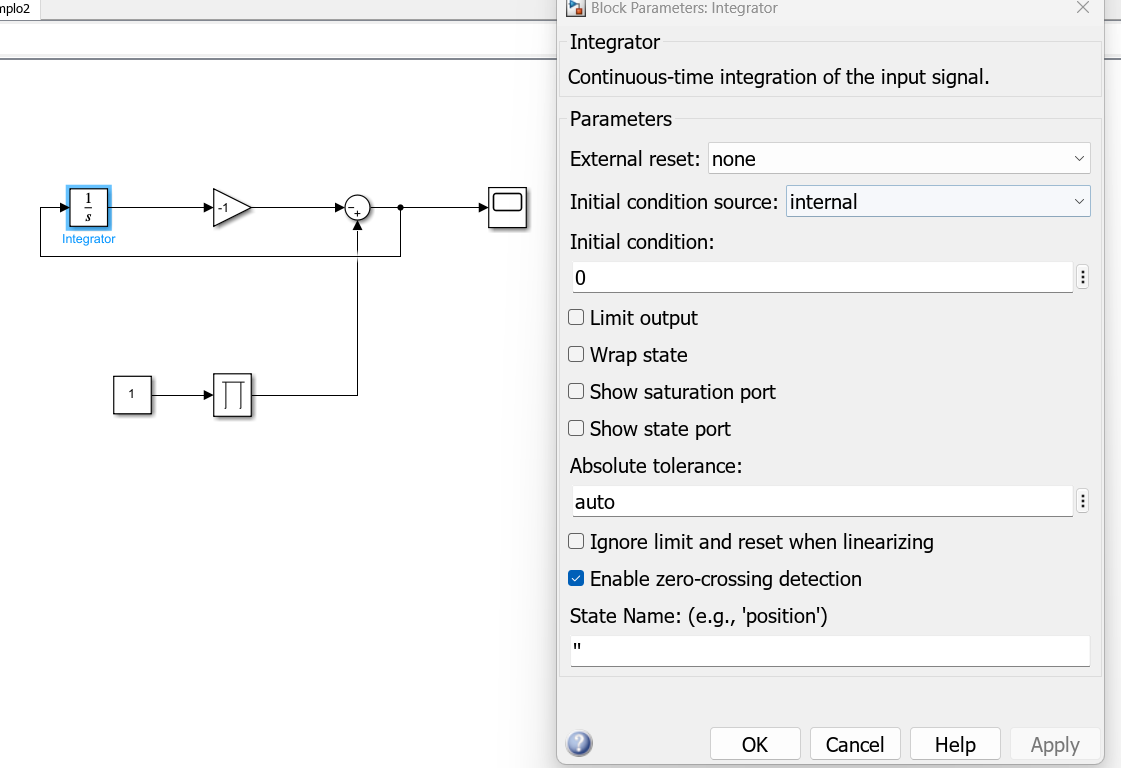The image size is (1121, 768).
Task: Click inside the State Name input field
Action: pyautogui.click(x=829, y=651)
